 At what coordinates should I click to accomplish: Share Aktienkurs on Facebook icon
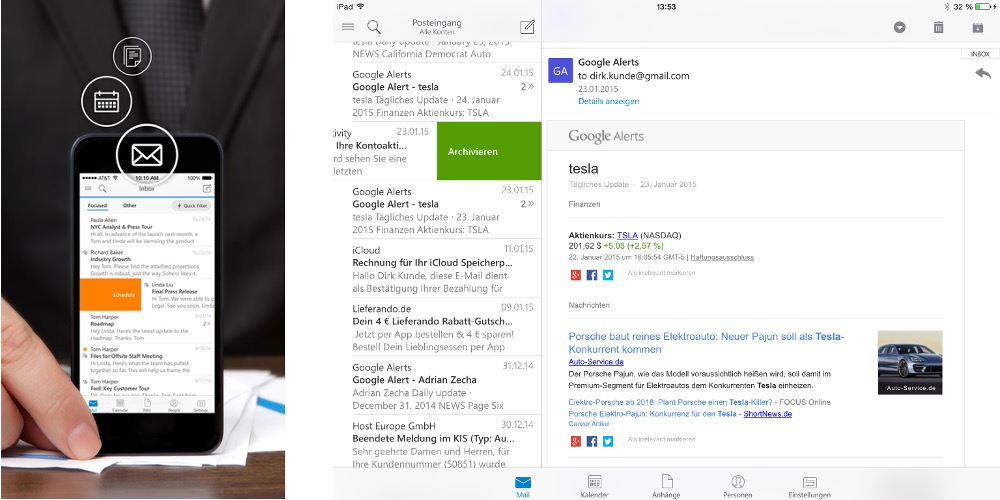click(592, 275)
